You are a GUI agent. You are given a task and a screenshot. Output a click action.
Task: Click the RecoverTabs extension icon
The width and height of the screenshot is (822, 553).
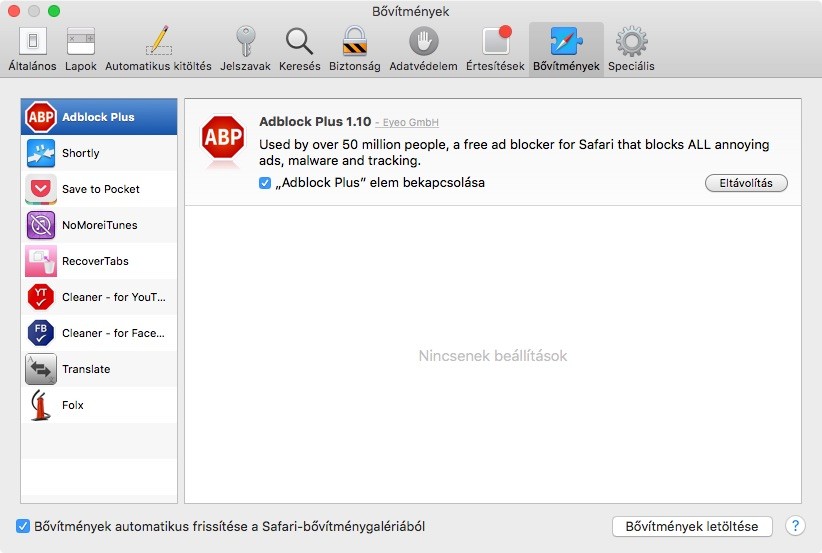point(41,261)
